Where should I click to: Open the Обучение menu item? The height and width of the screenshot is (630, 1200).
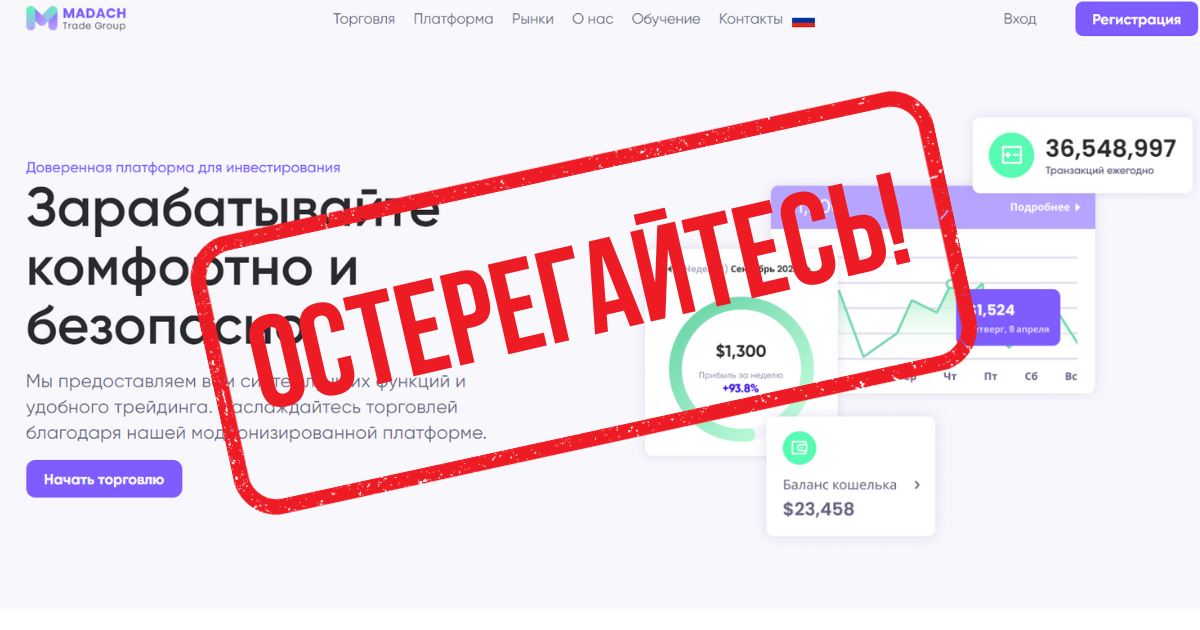click(x=666, y=19)
